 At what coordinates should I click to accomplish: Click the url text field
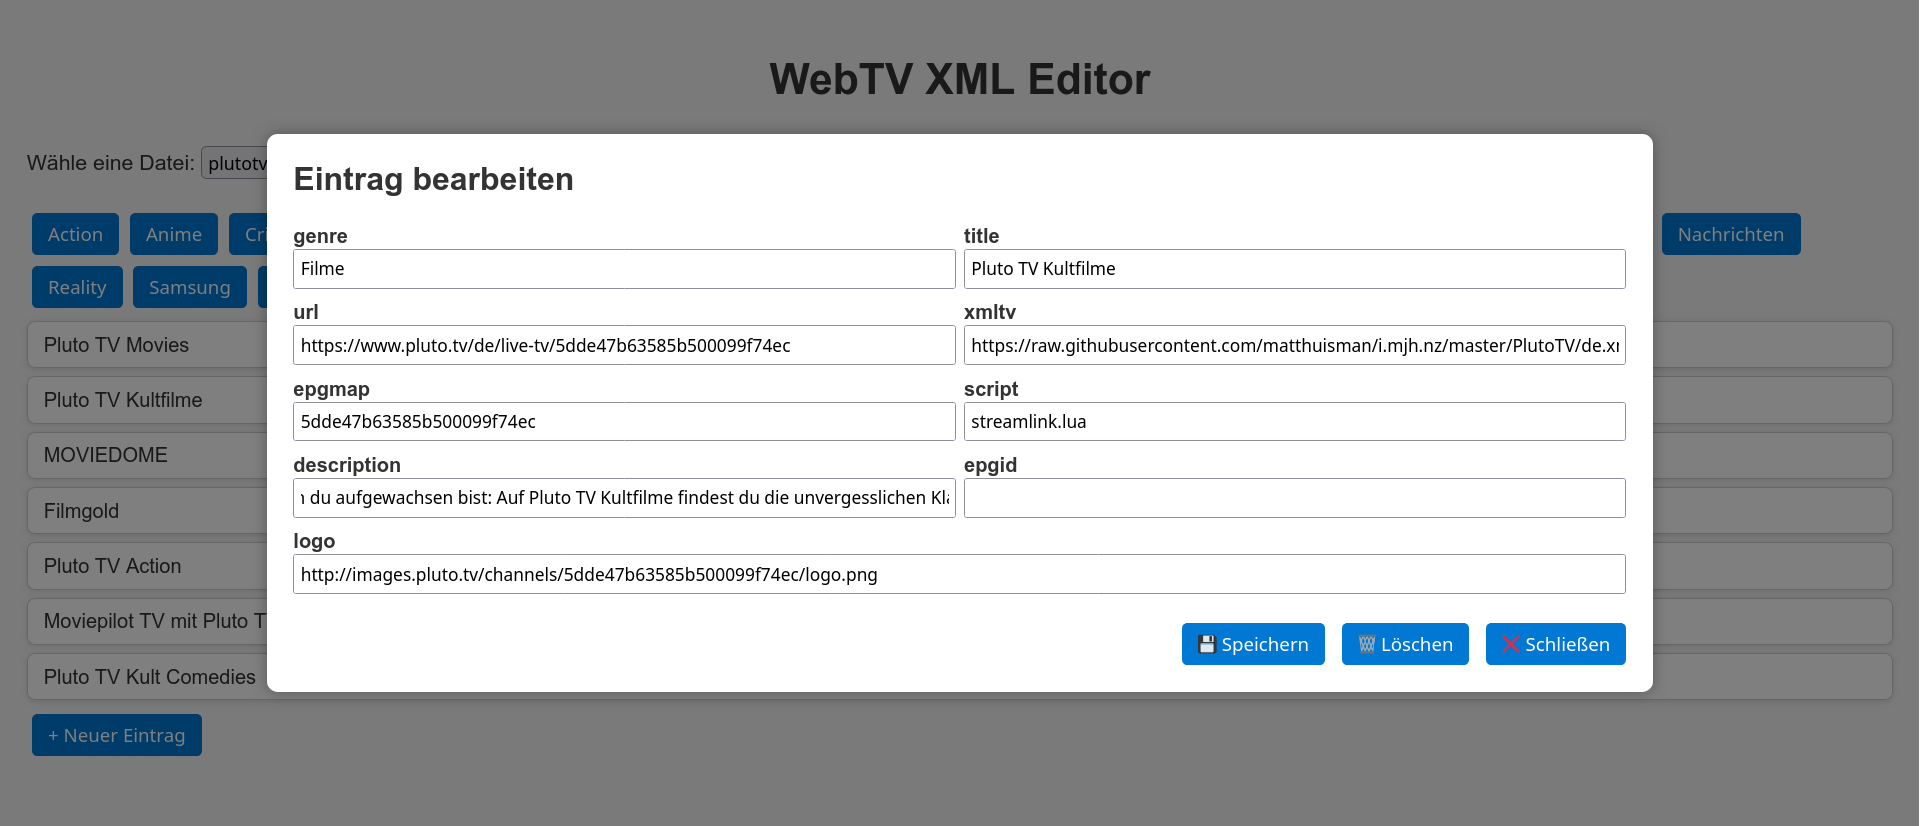[623, 346]
